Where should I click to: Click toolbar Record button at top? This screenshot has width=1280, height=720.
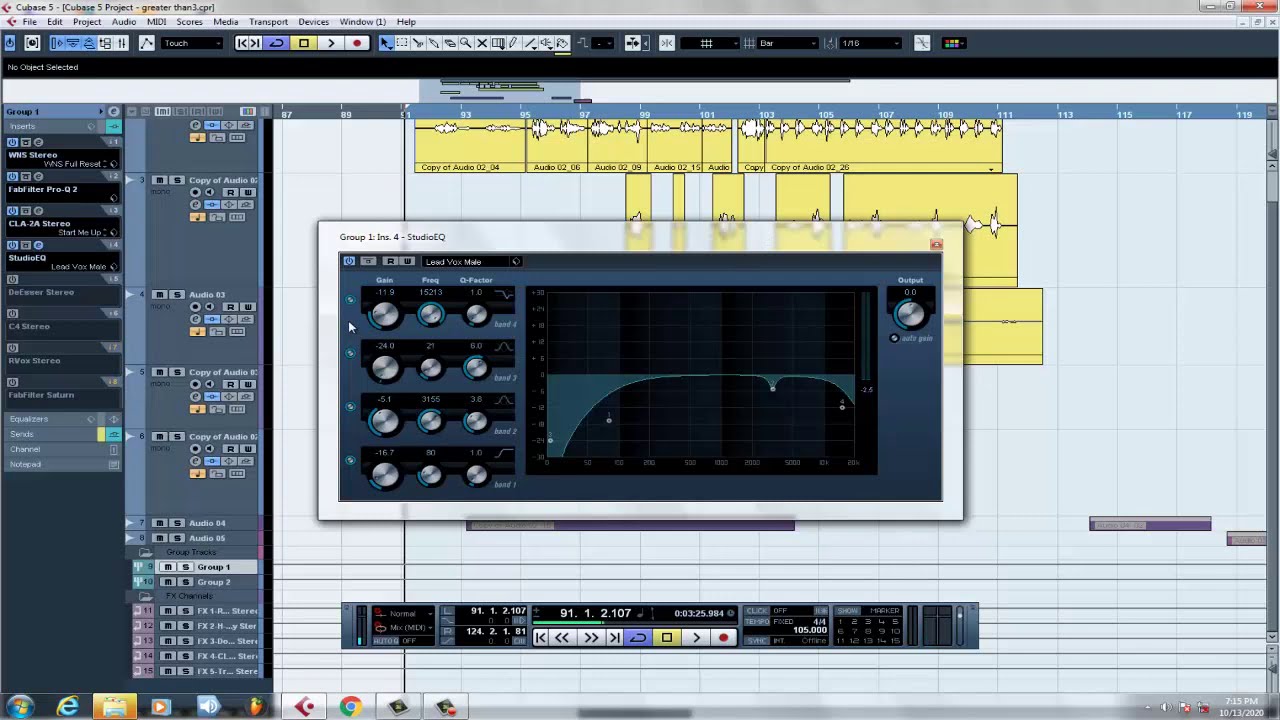357,43
